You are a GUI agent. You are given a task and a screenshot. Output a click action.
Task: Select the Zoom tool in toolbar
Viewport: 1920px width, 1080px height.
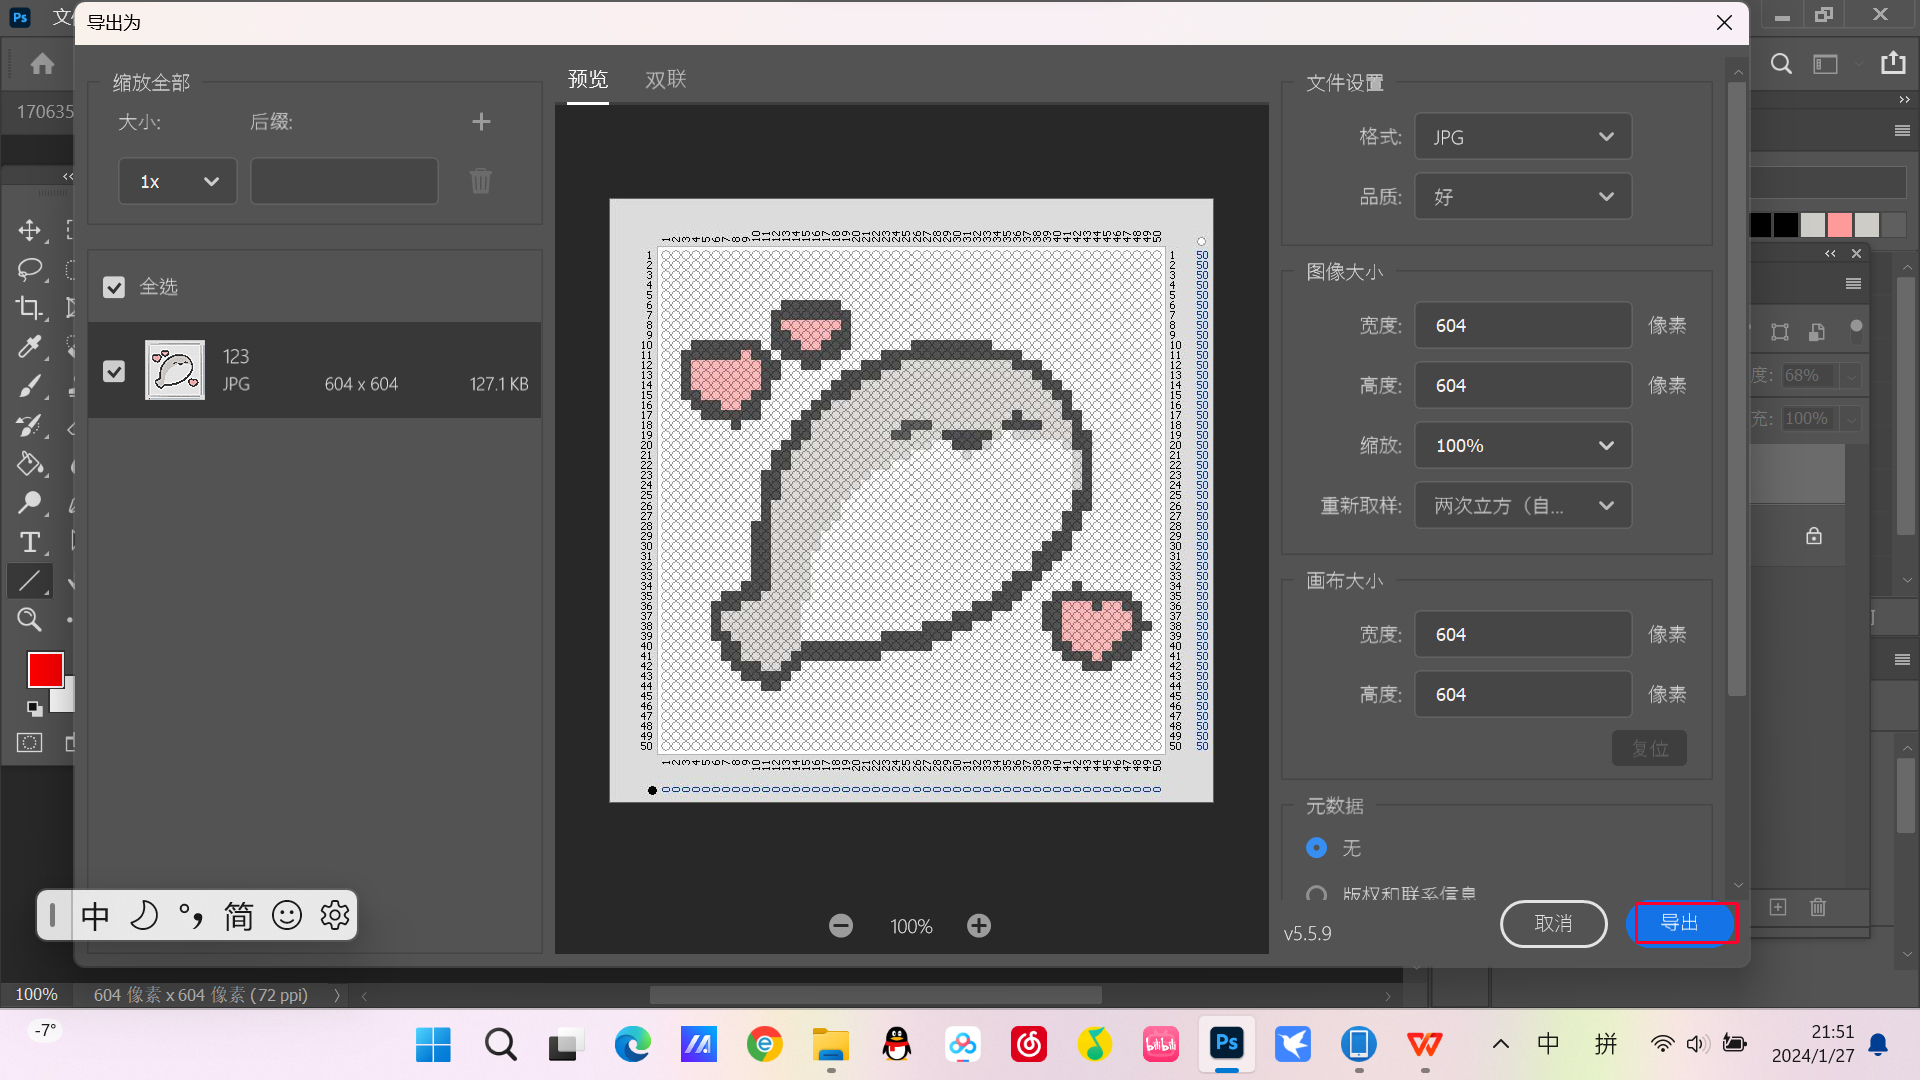(x=29, y=620)
